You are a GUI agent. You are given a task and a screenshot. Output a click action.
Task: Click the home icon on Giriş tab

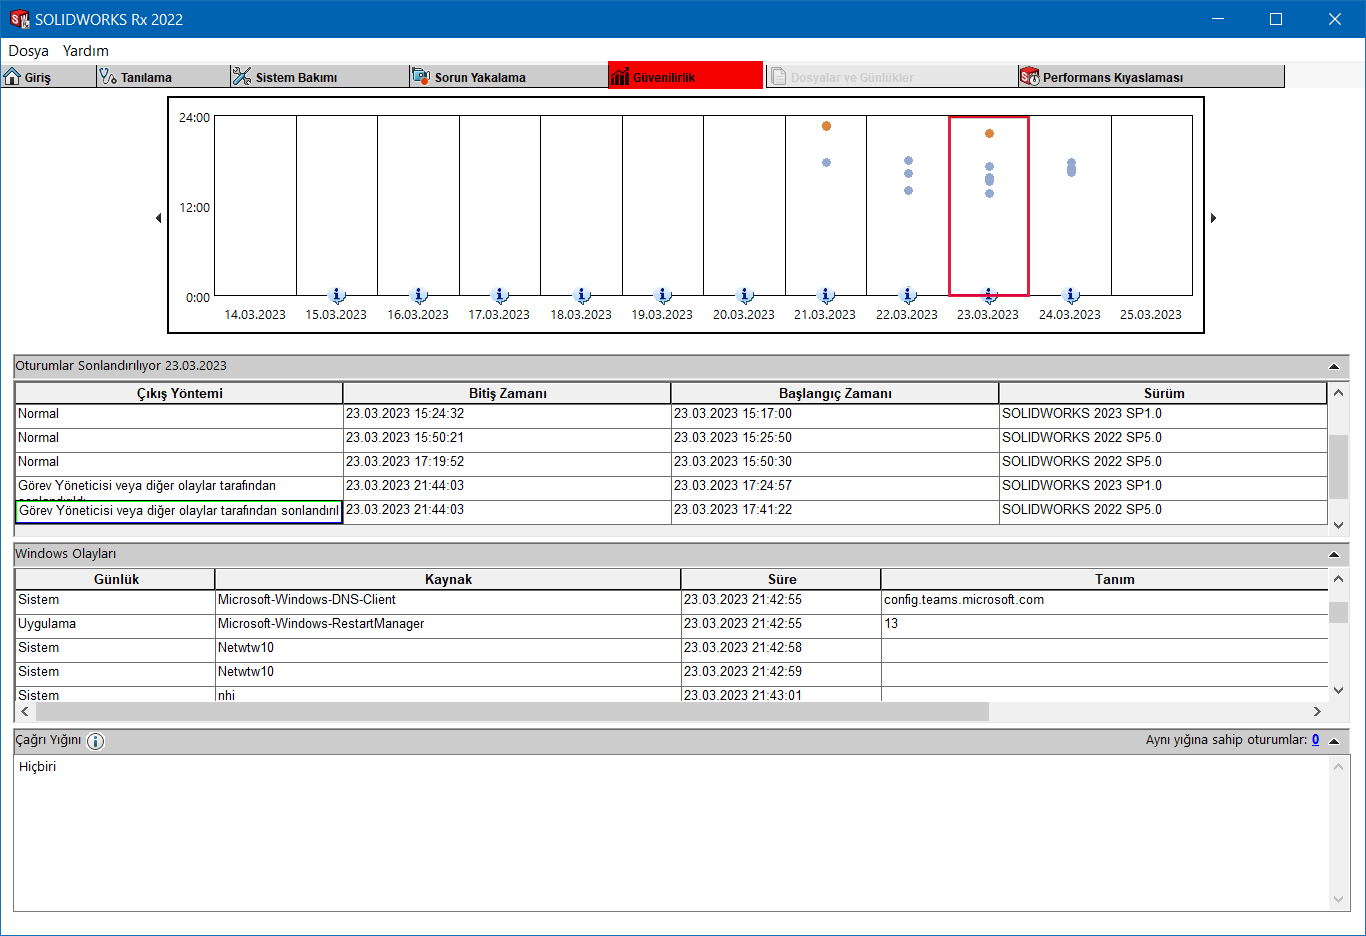pyautogui.click(x=12, y=77)
